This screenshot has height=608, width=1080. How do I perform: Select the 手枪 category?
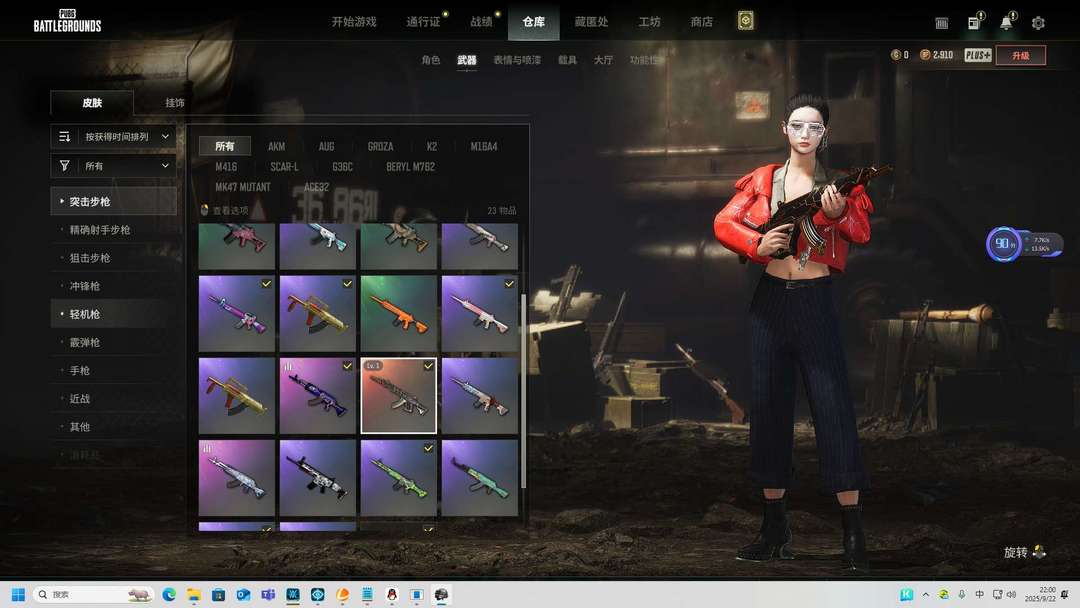coord(80,370)
